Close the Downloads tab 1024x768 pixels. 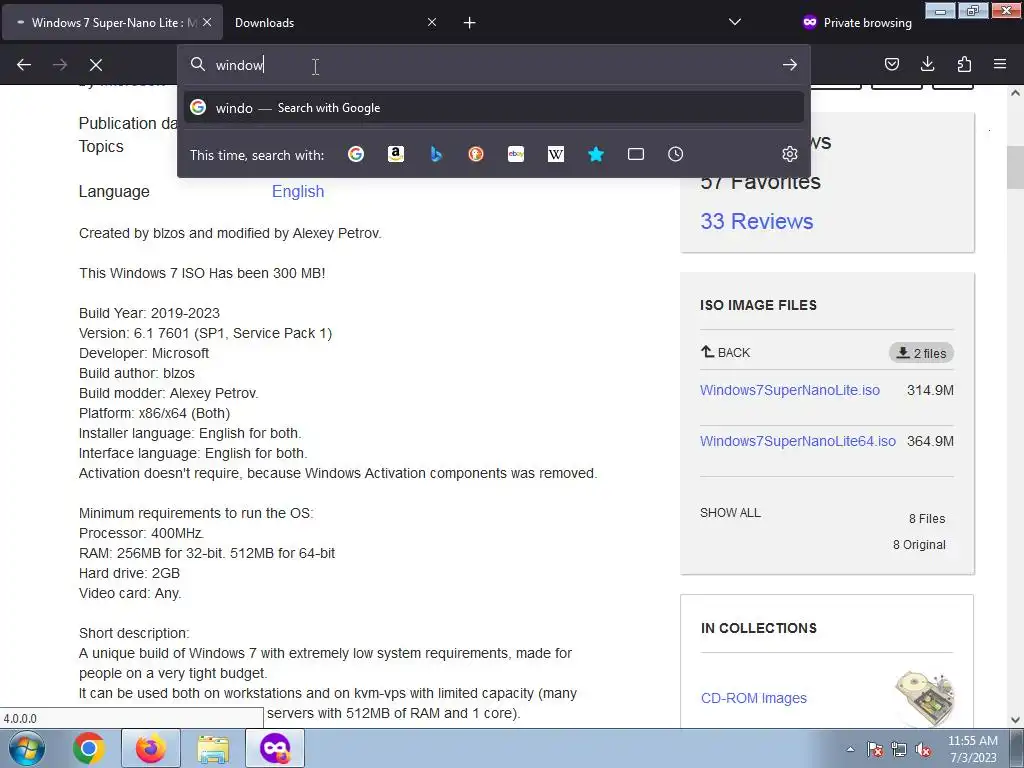tap(432, 22)
